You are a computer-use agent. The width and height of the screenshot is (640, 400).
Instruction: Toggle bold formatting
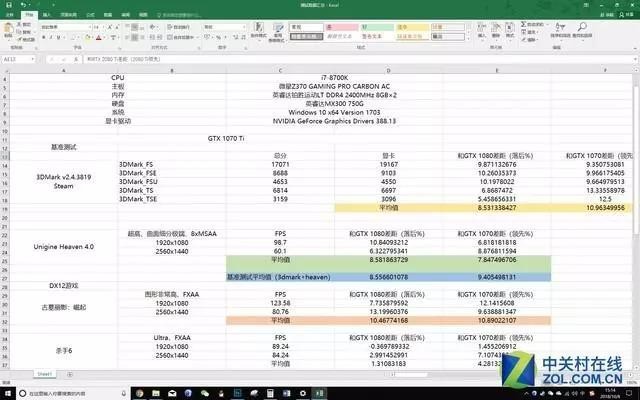click(43, 38)
